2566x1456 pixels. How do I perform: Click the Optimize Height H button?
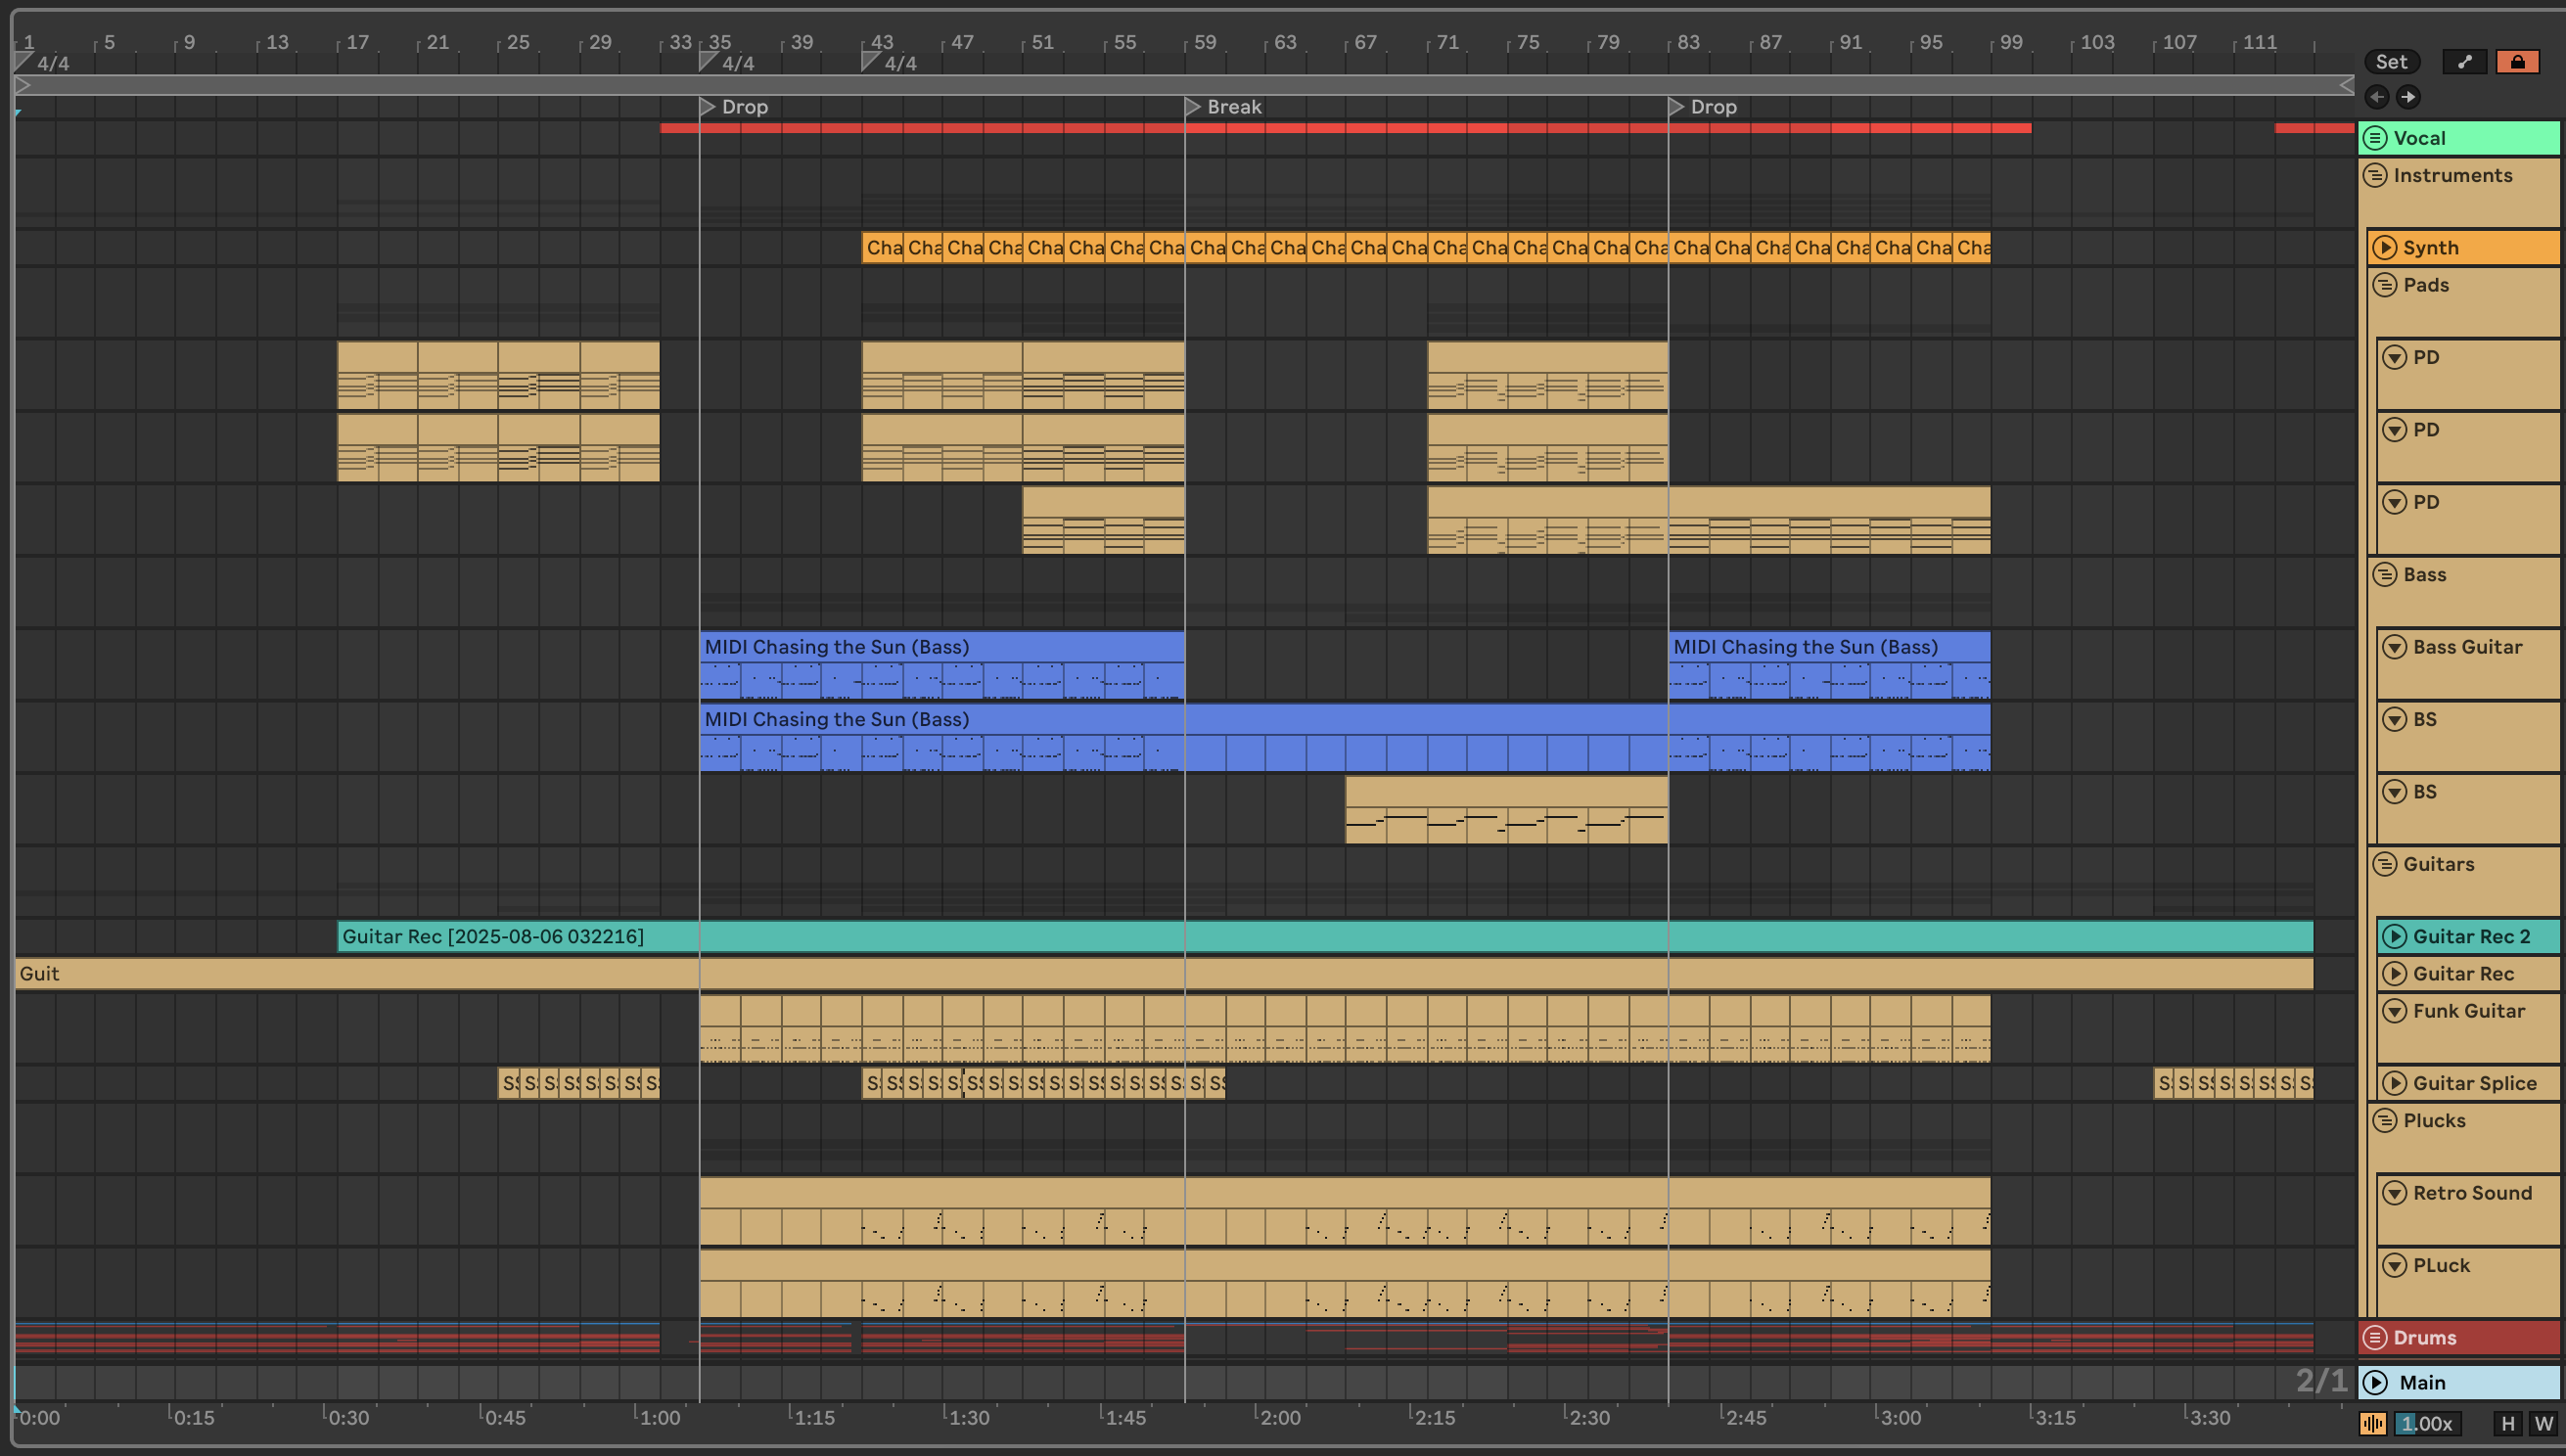click(x=2507, y=1423)
